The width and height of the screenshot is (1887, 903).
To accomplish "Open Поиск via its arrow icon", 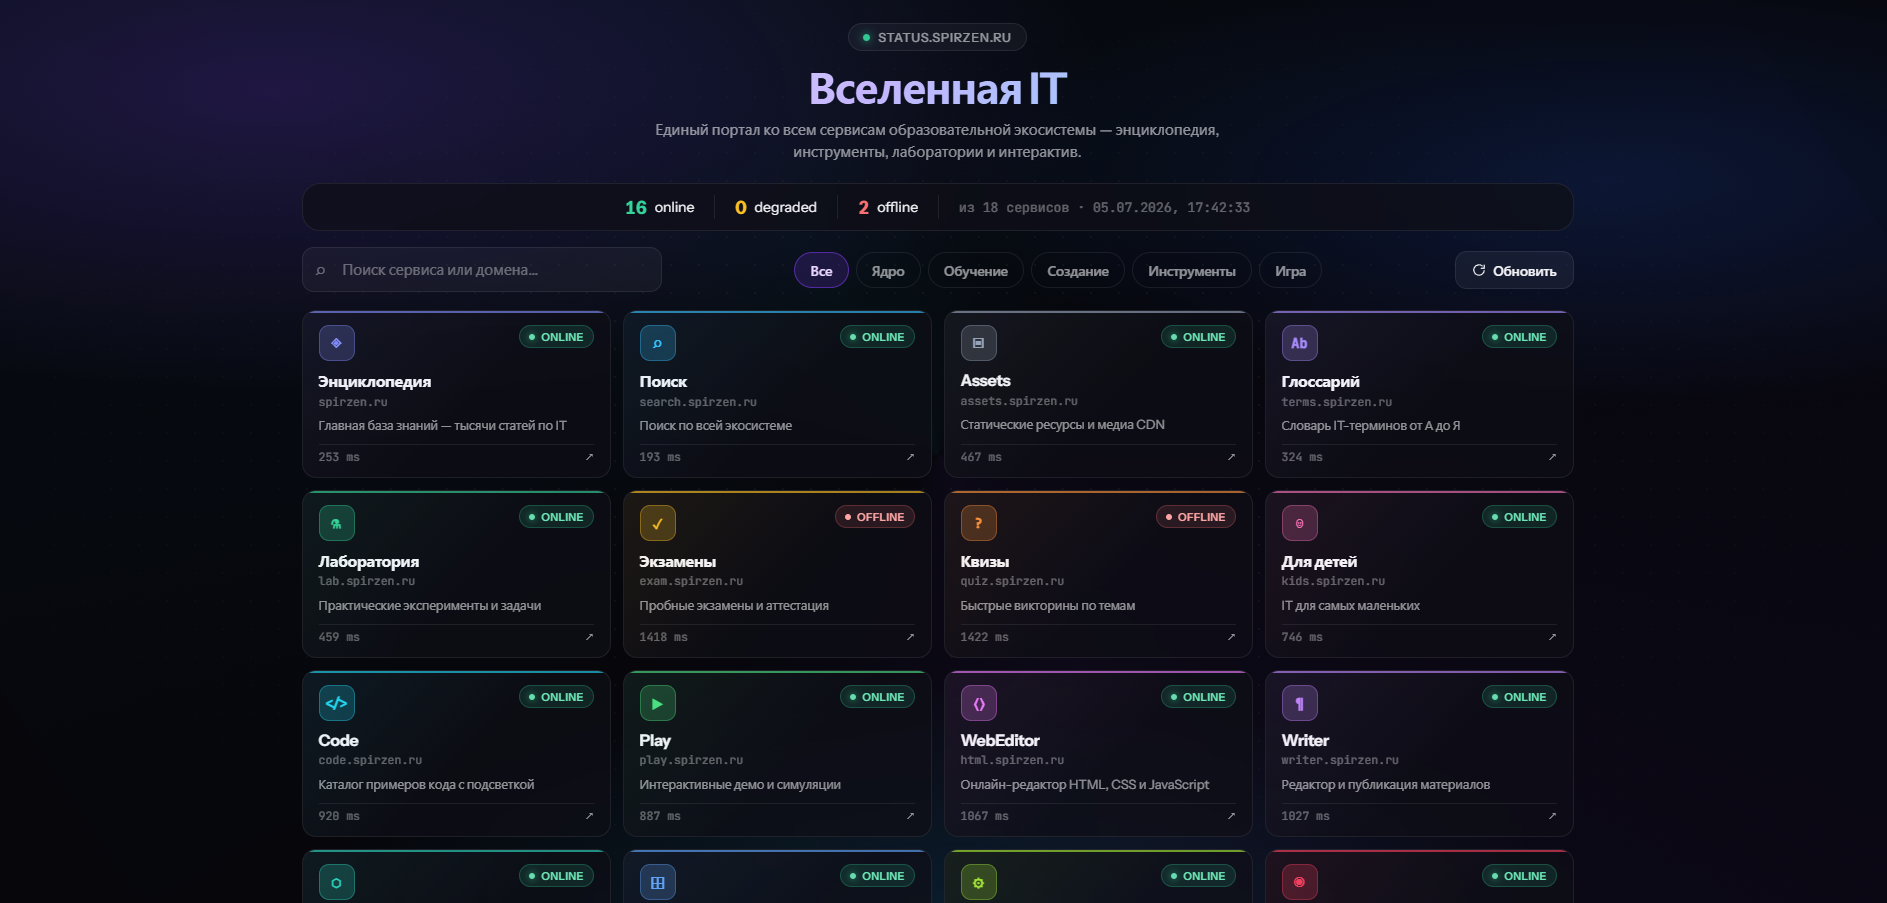I will pyautogui.click(x=910, y=457).
